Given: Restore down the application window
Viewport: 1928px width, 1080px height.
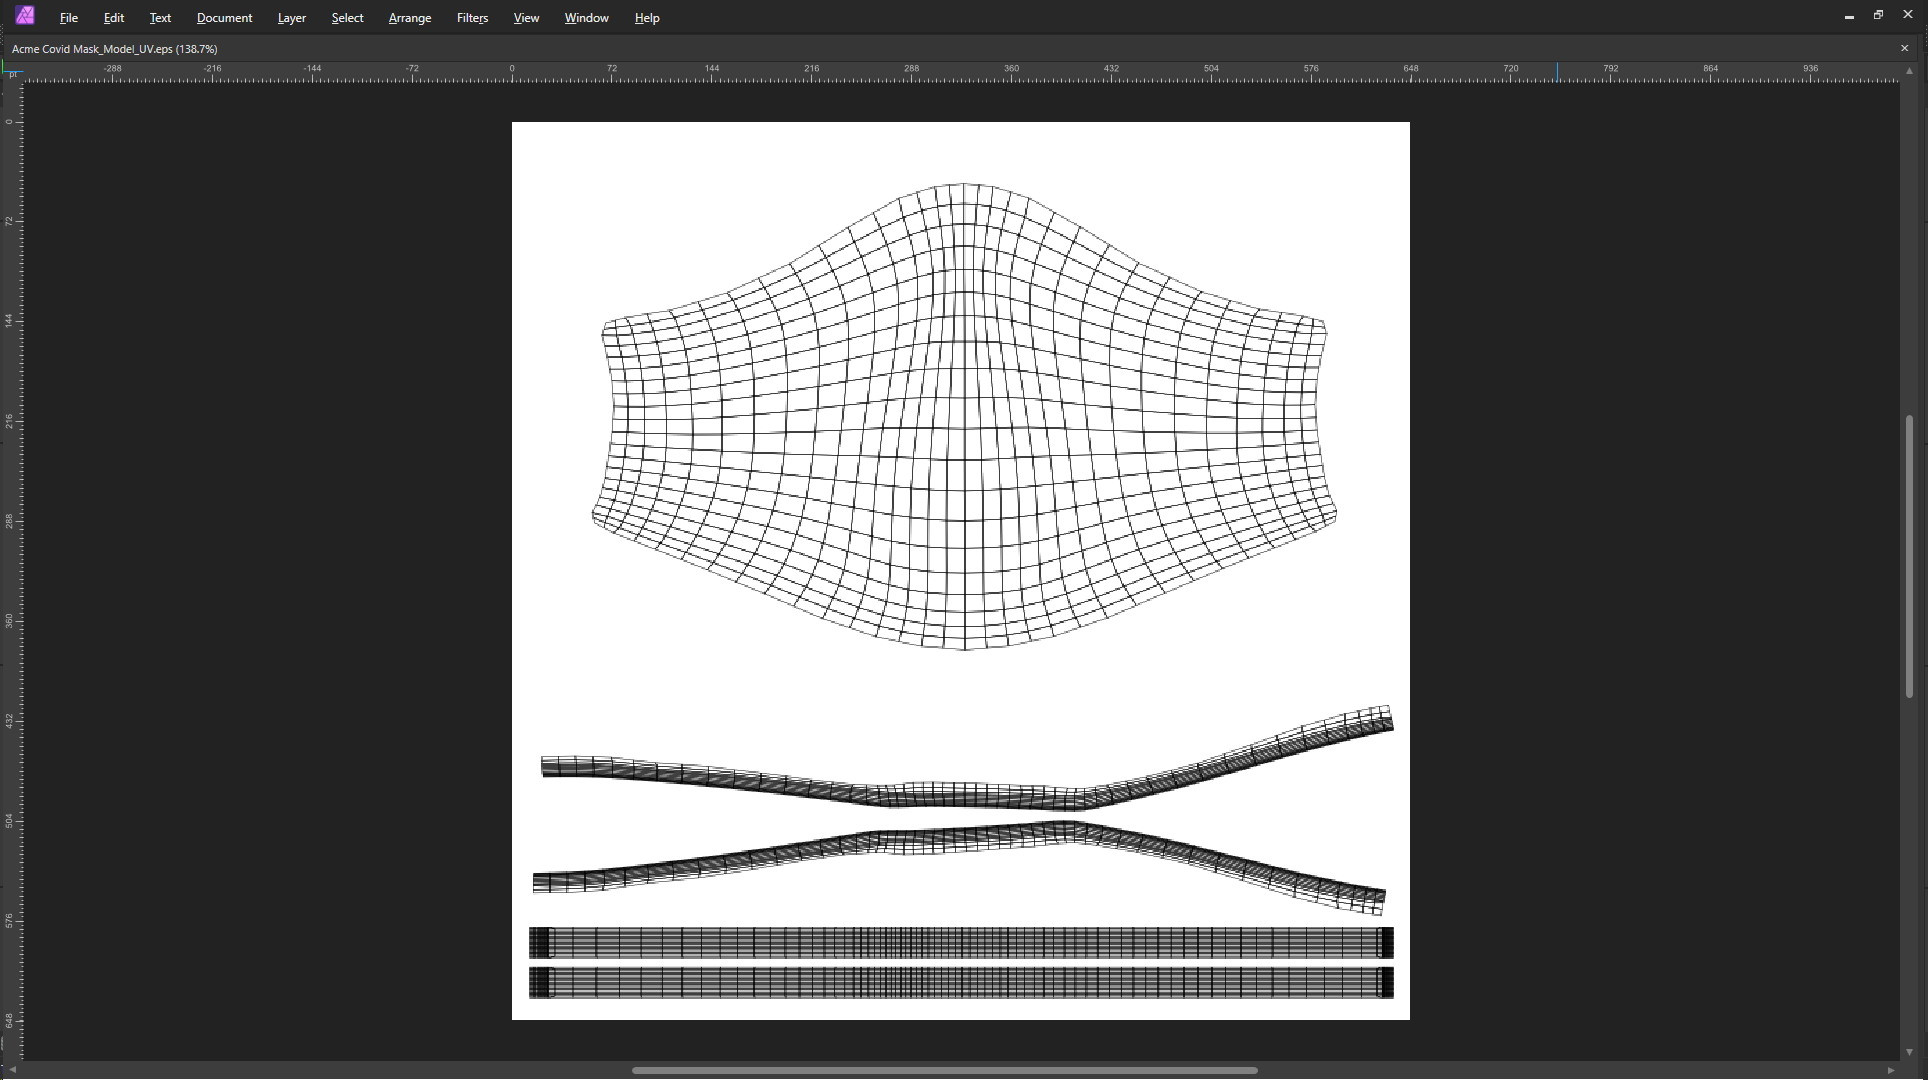Looking at the screenshot, I should tap(1878, 16).
